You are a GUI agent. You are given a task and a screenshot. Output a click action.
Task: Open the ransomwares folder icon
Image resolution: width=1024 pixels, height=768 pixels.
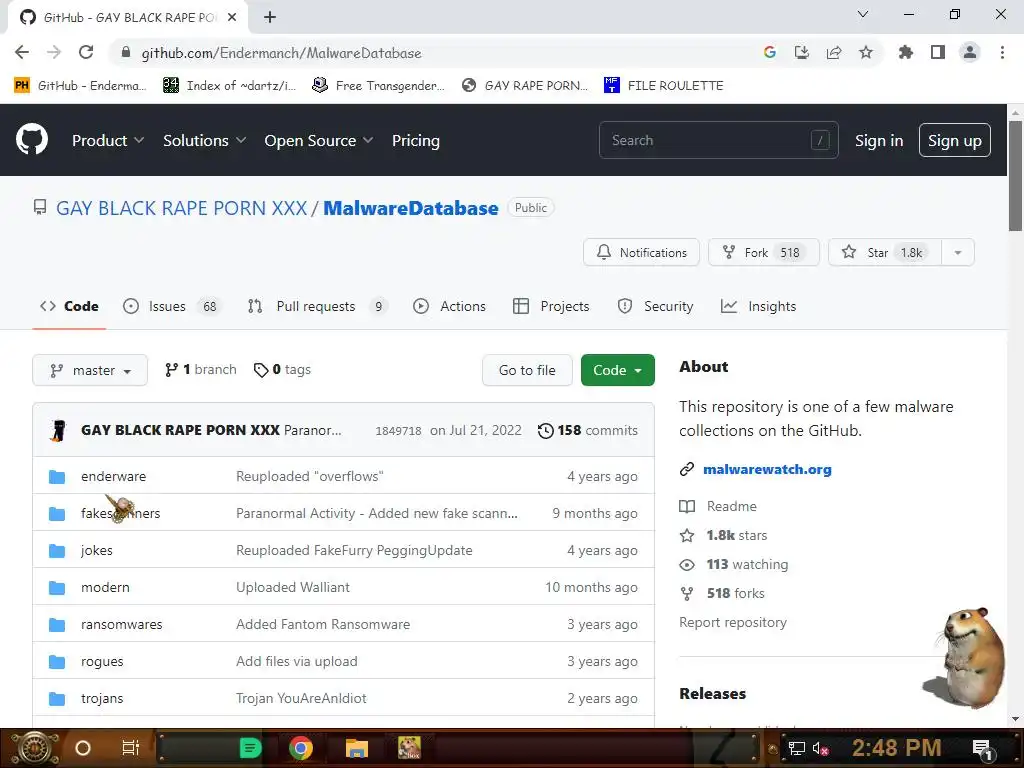[x=57, y=625]
